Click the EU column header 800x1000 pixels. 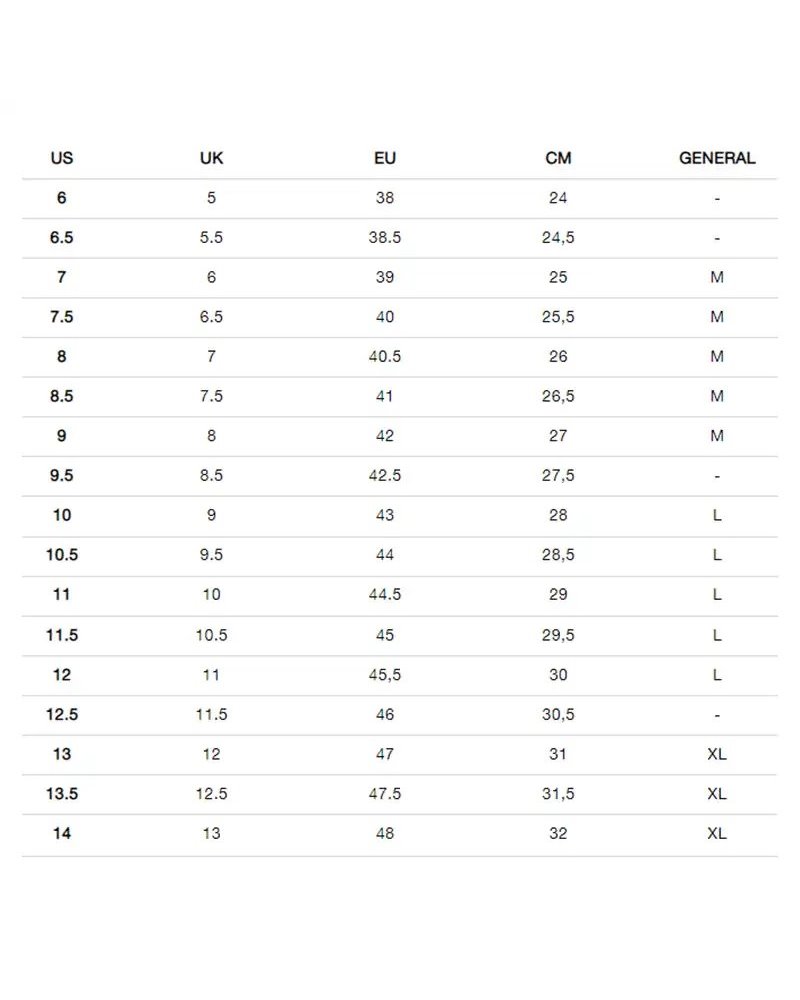tap(385, 158)
